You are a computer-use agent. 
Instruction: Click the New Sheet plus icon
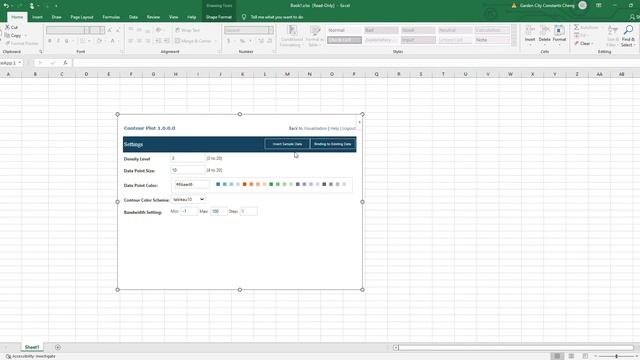[x=58, y=347]
